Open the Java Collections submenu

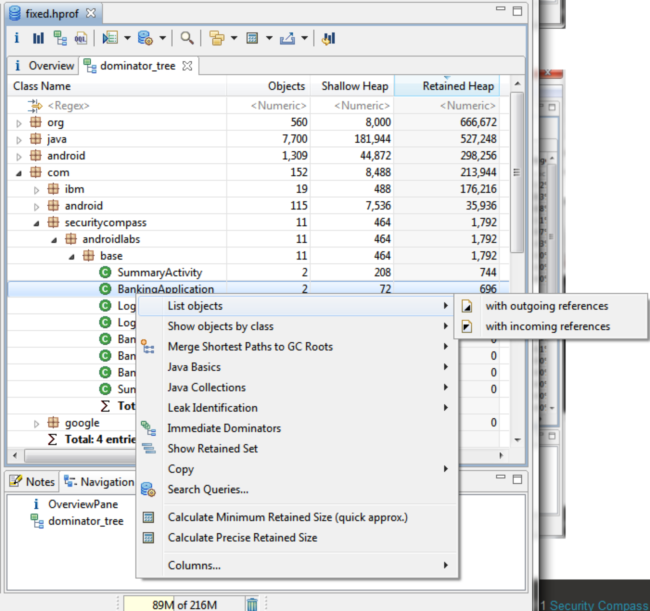pos(298,387)
